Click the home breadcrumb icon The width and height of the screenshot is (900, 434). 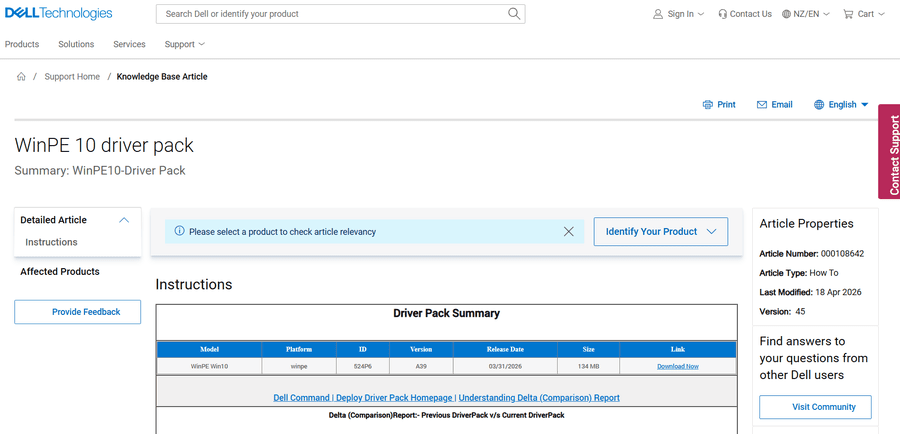[21, 76]
